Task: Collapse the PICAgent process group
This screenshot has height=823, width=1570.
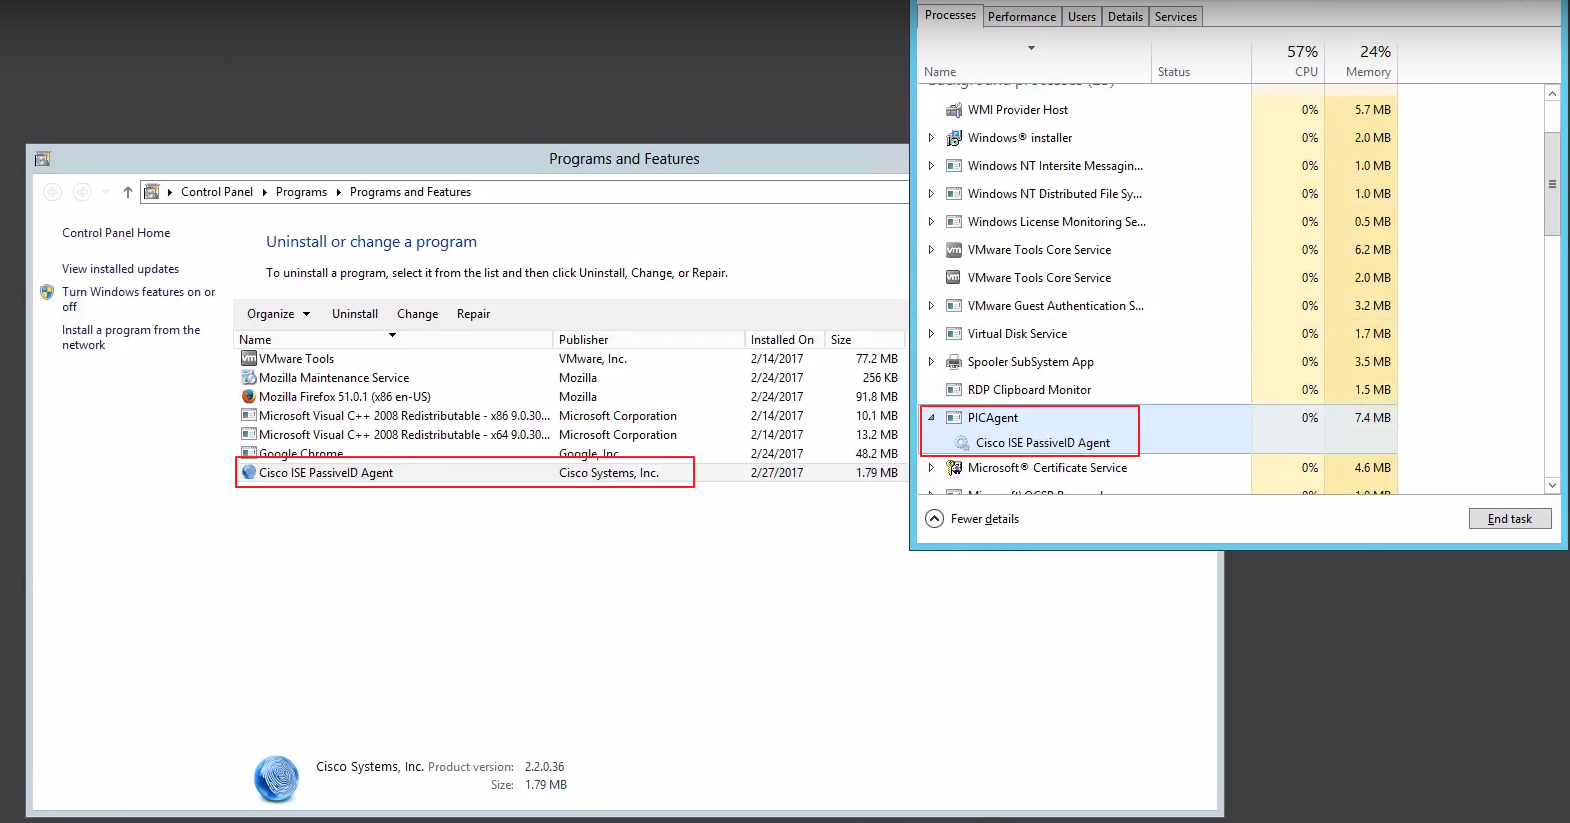Action: pos(931,418)
